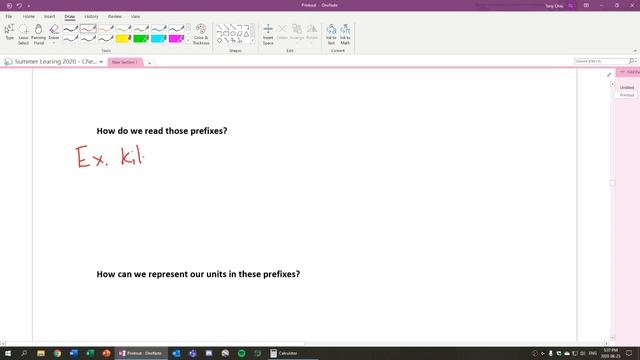Add a new section with plus tab

tap(149, 63)
